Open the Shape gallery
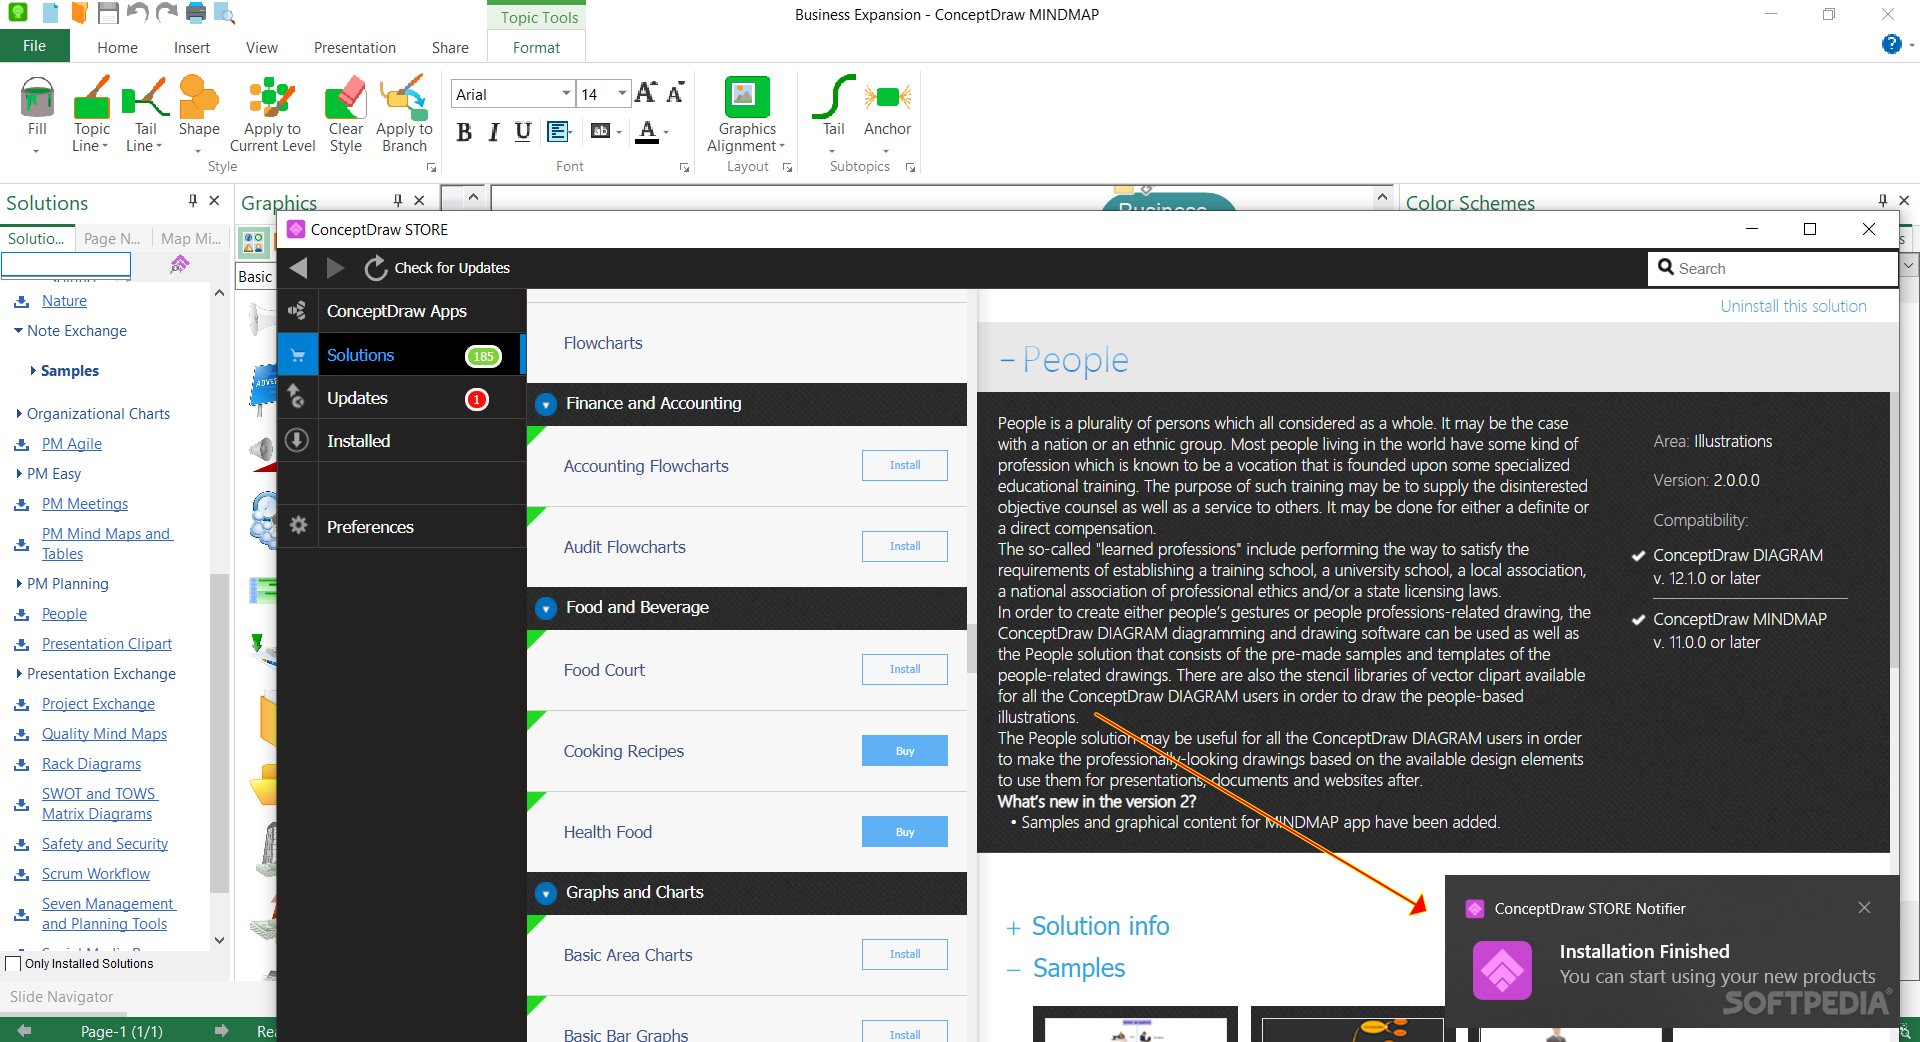Viewport: 1920px width, 1042px height. 199,113
